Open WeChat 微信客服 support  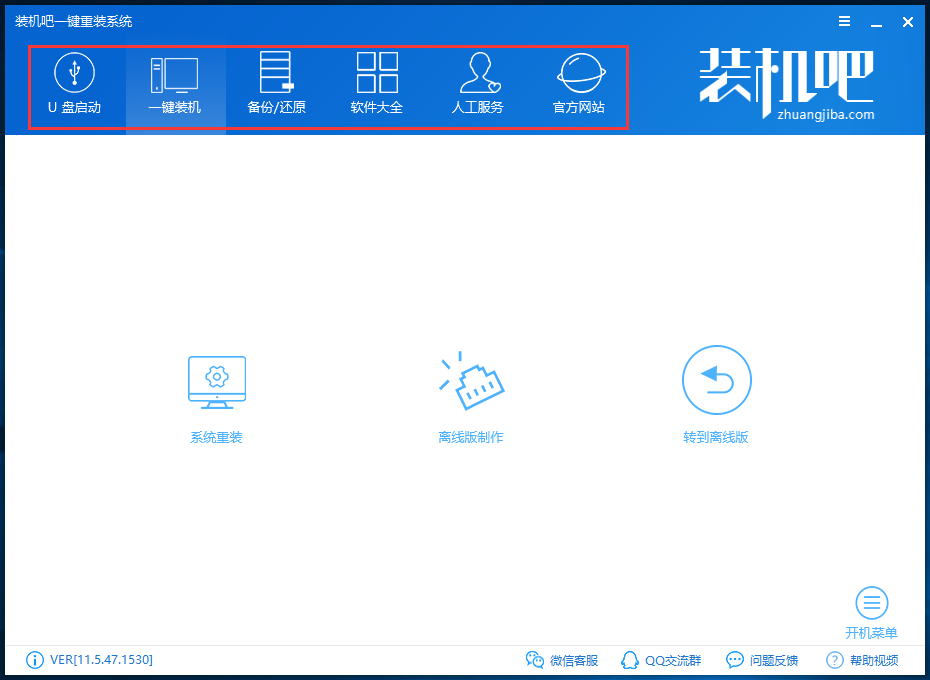click(x=565, y=660)
